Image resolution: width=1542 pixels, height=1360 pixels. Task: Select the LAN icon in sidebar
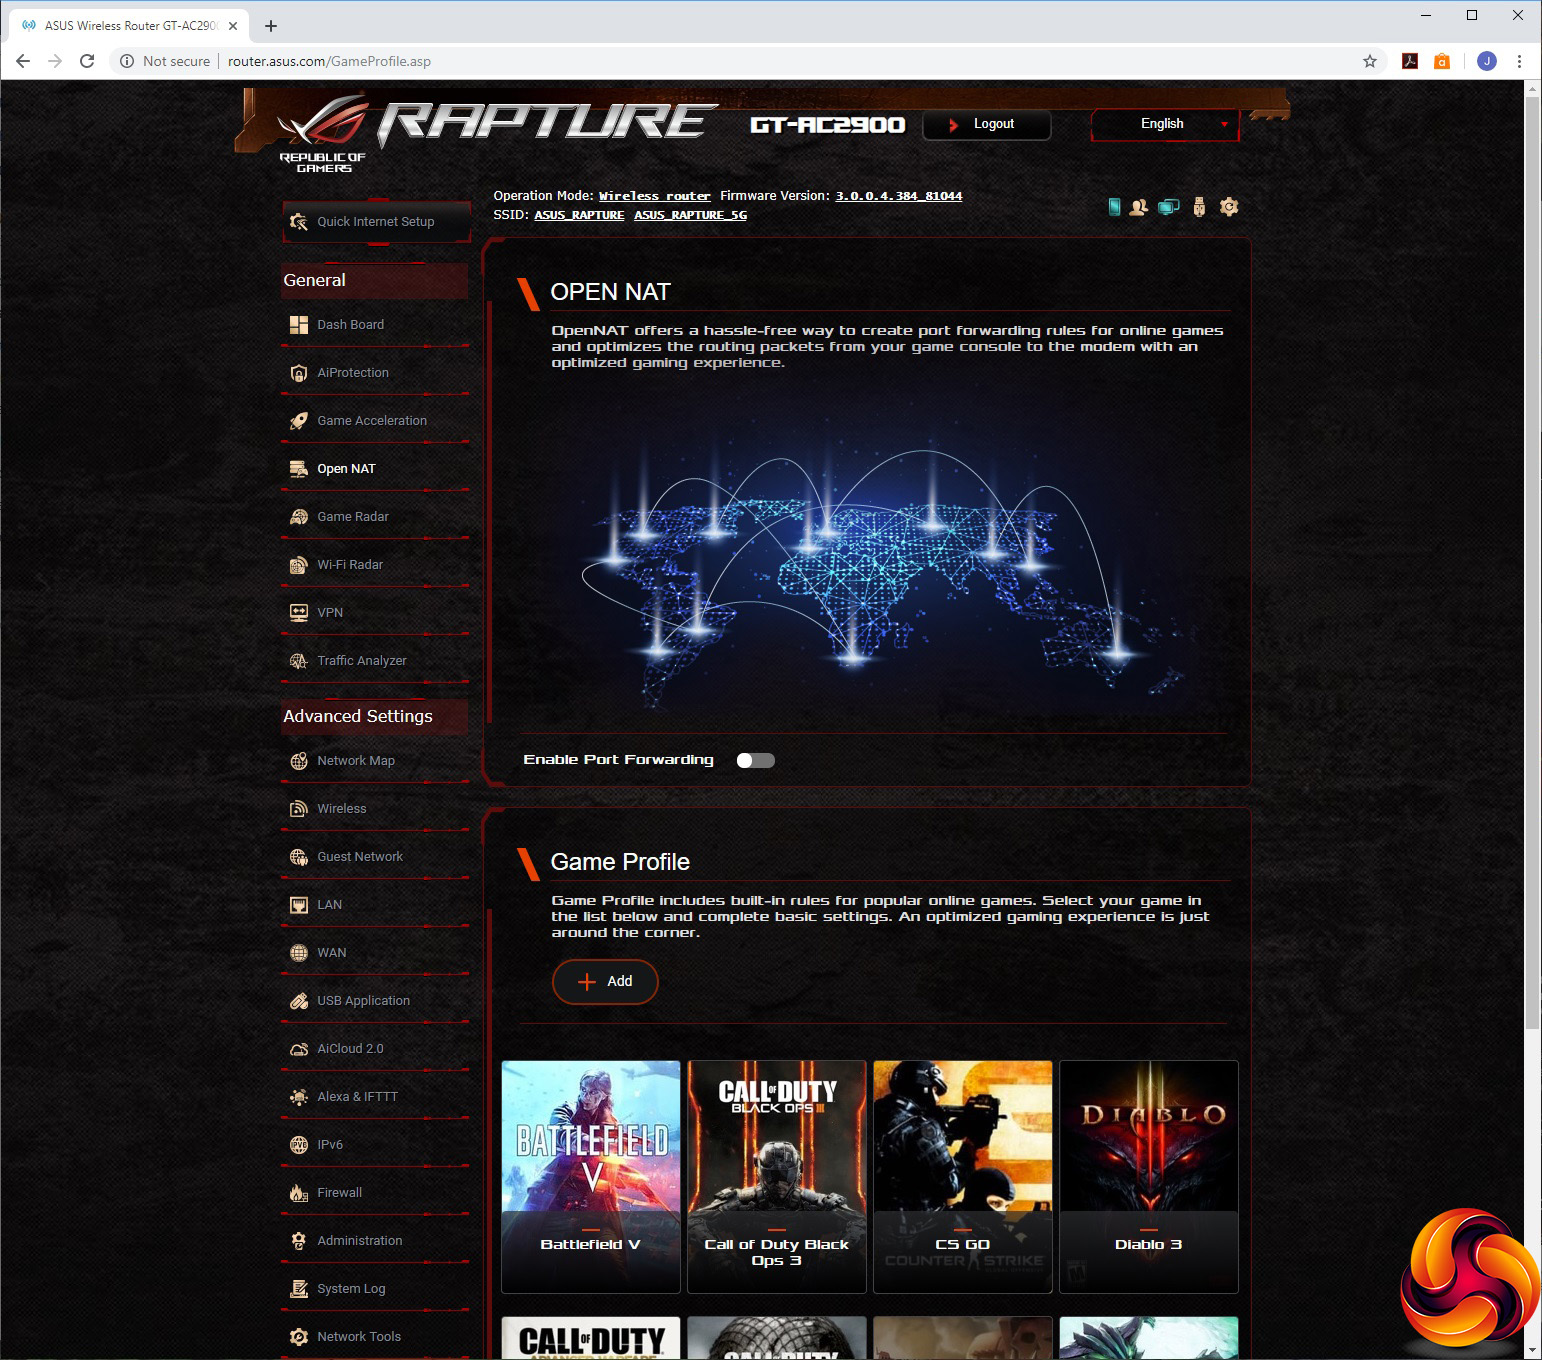tap(298, 905)
